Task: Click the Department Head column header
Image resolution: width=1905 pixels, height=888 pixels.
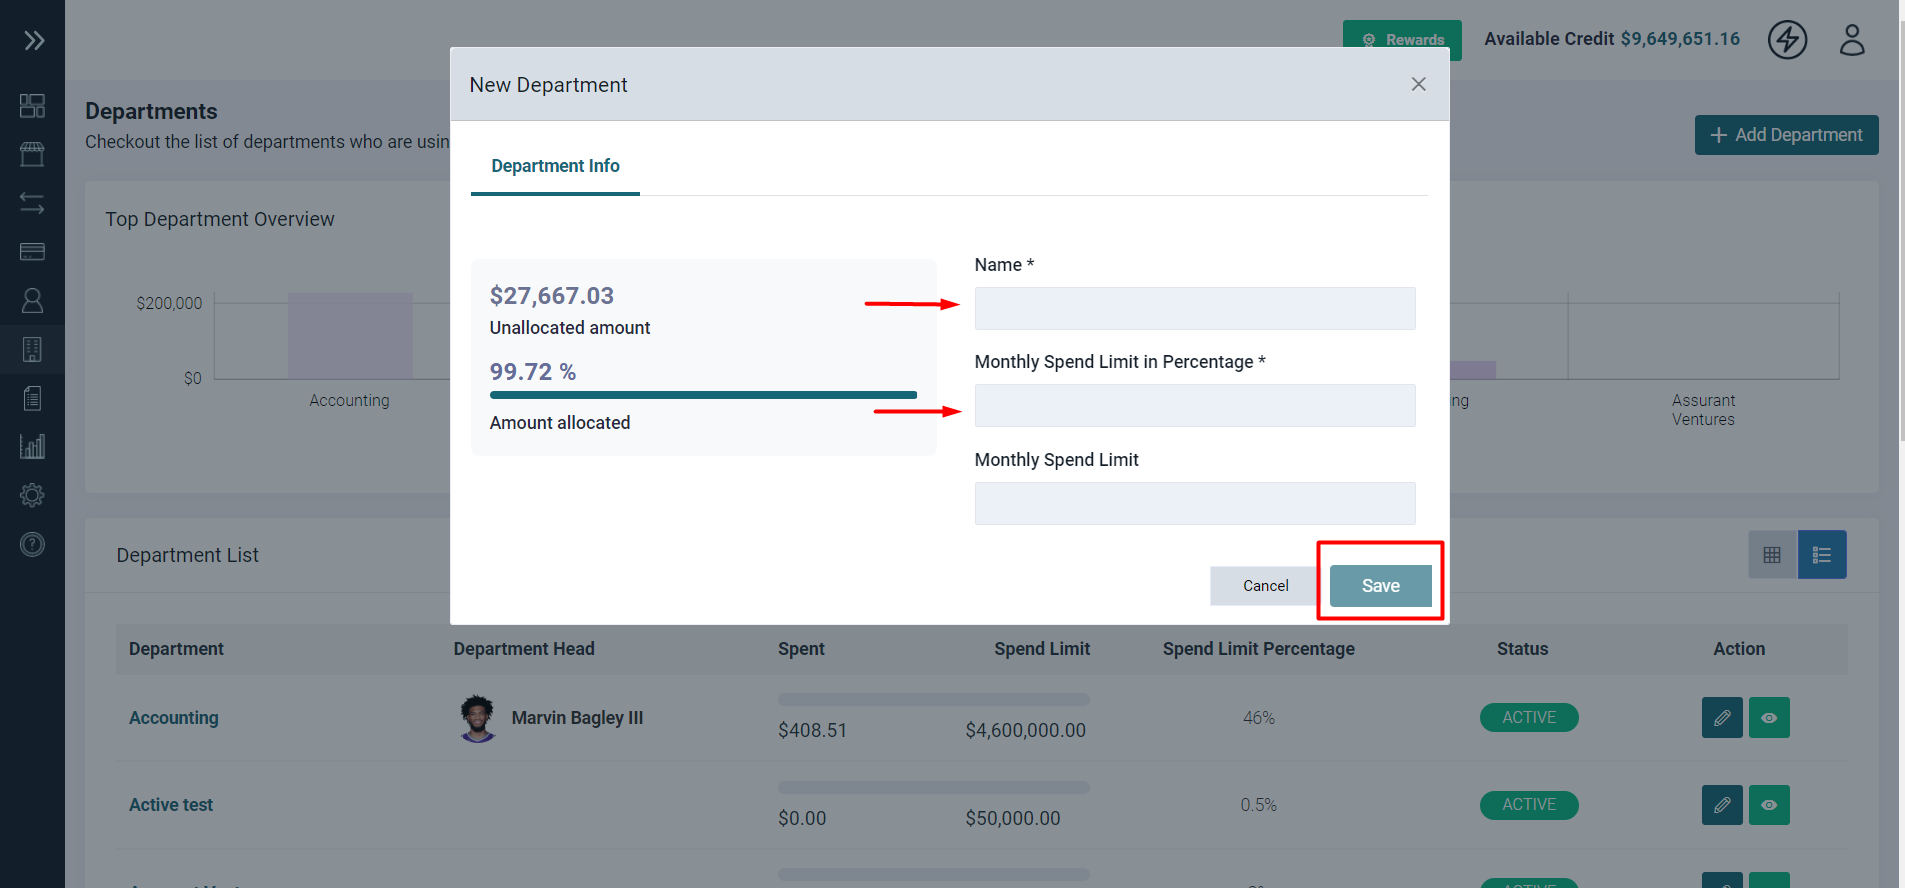Action: coord(524,649)
